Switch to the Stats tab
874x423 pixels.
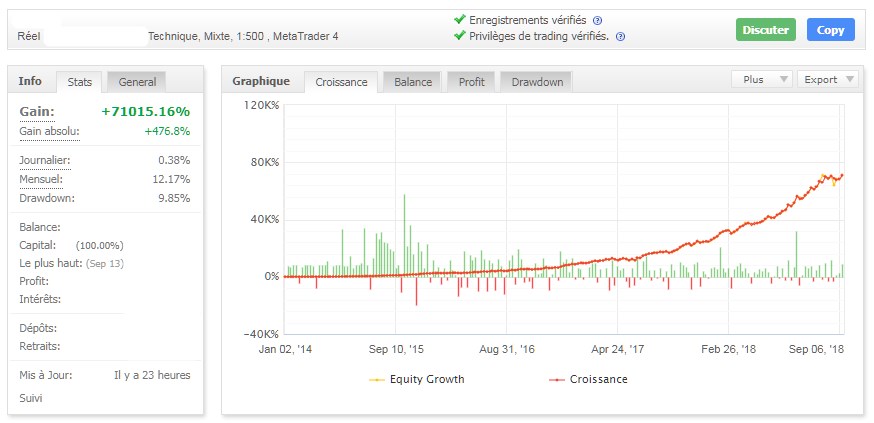point(80,82)
